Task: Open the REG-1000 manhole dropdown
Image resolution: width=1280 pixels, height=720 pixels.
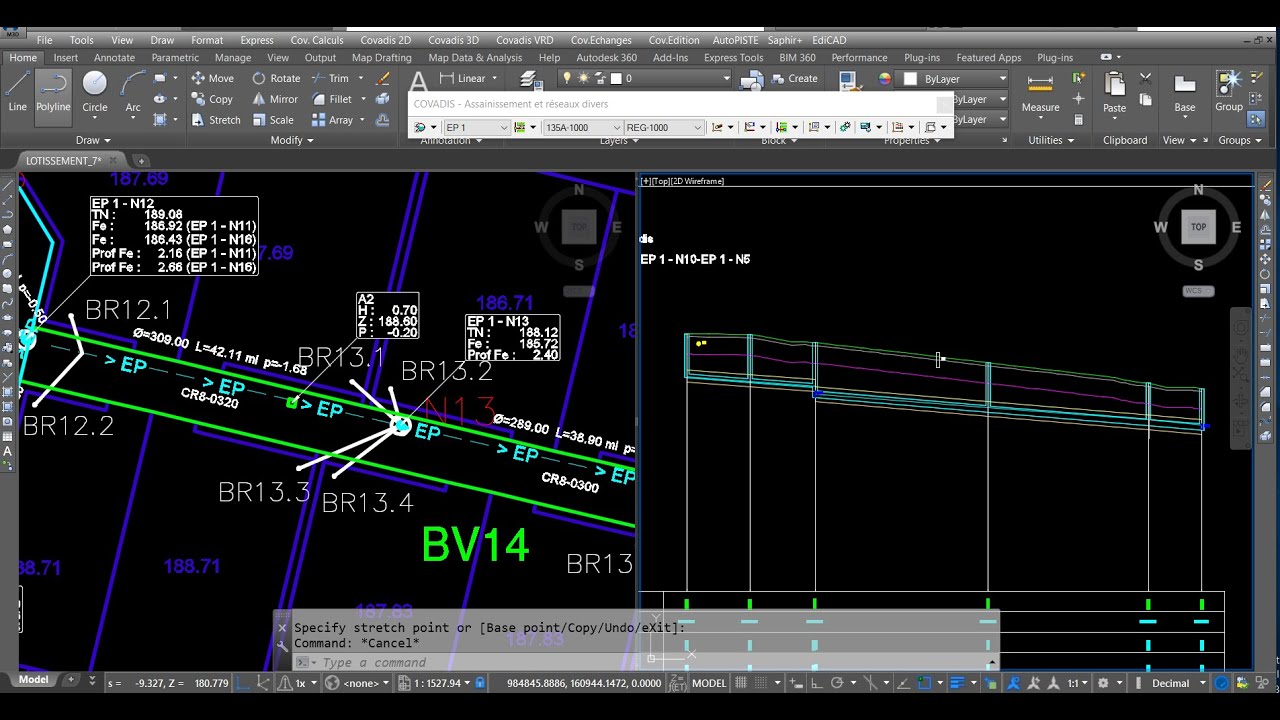Action: (x=664, y=127)
